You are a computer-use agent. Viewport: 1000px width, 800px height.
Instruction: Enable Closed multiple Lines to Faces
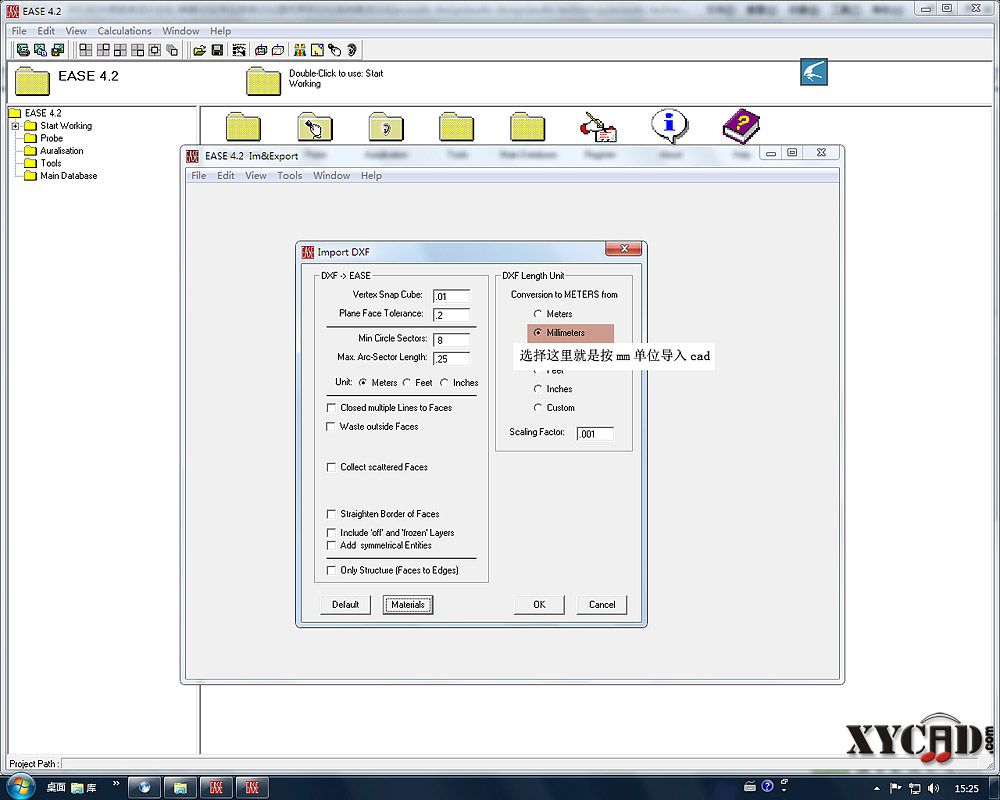click(331, 407)
